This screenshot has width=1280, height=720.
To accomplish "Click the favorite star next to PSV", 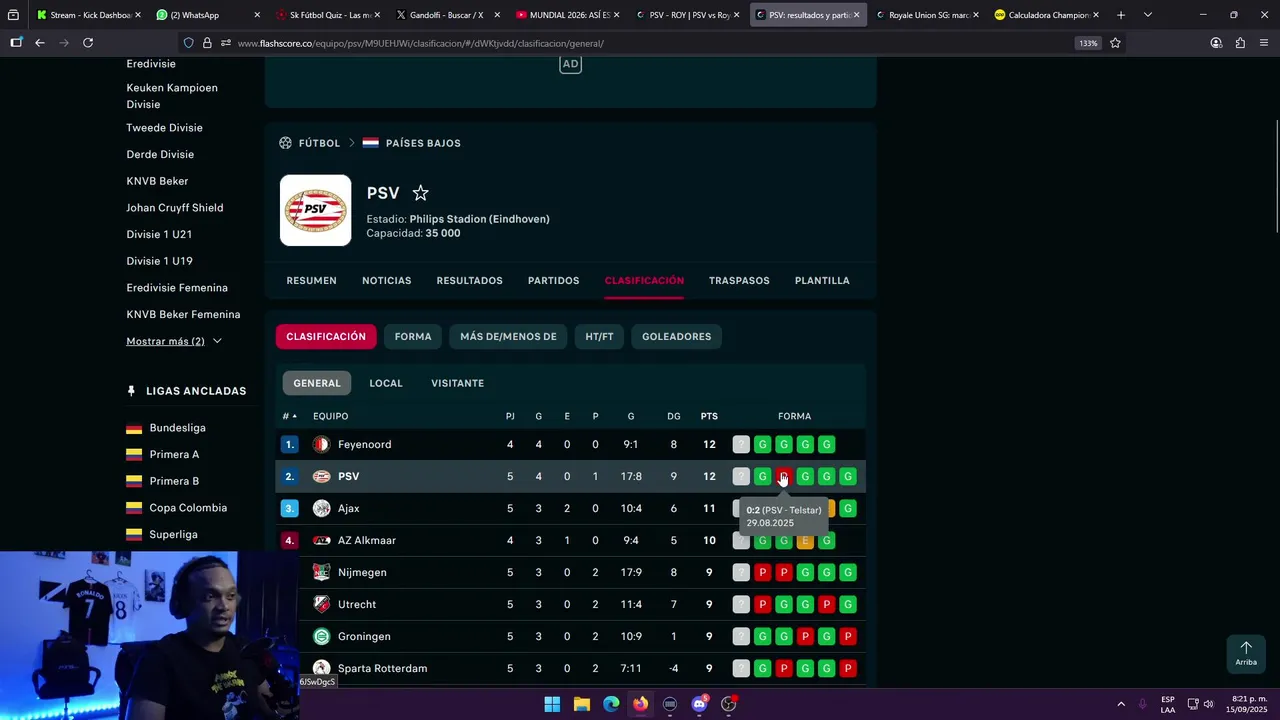I will [421, 193].
